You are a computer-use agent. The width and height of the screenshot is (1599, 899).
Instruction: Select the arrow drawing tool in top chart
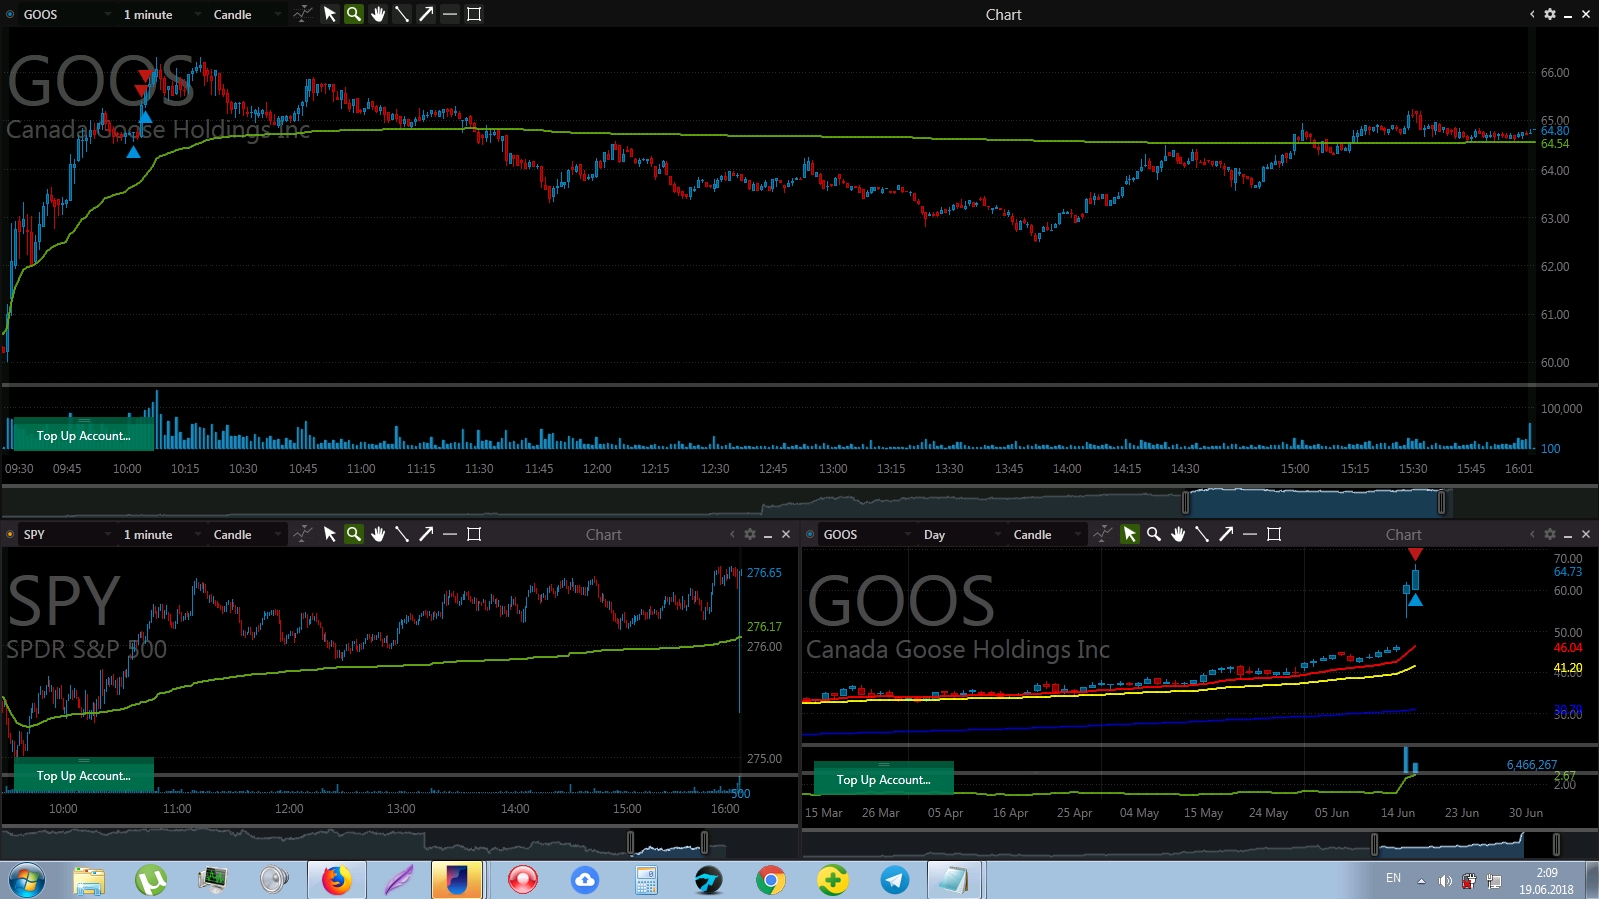[x=426, y=14]
